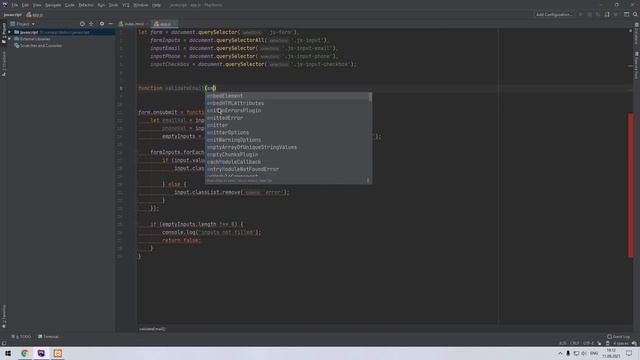Click the expand/collapse all icon in Project panel
Screen dimensions: 640x360
[91, 24]
